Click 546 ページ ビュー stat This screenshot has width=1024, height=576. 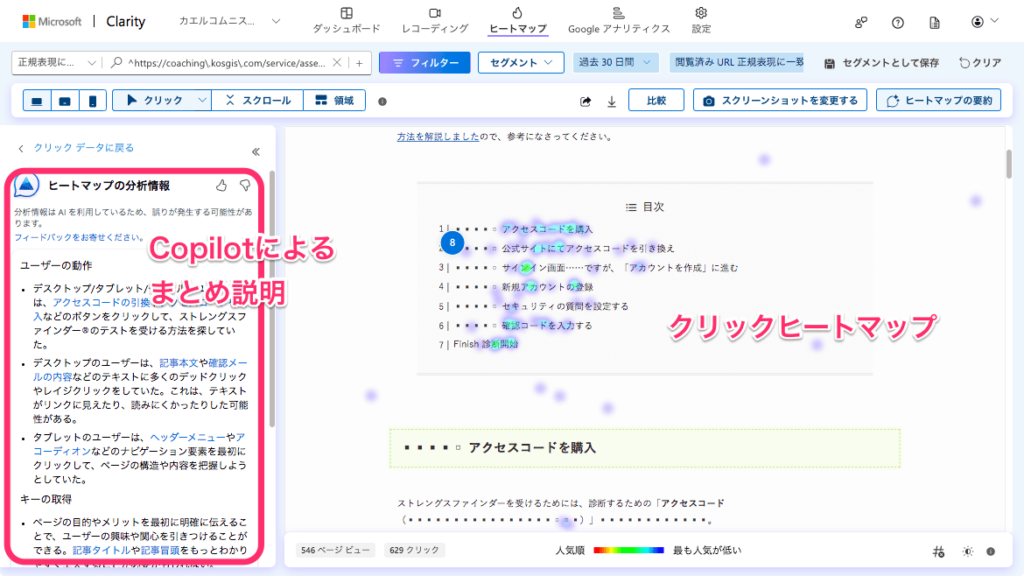coord(335,551)
